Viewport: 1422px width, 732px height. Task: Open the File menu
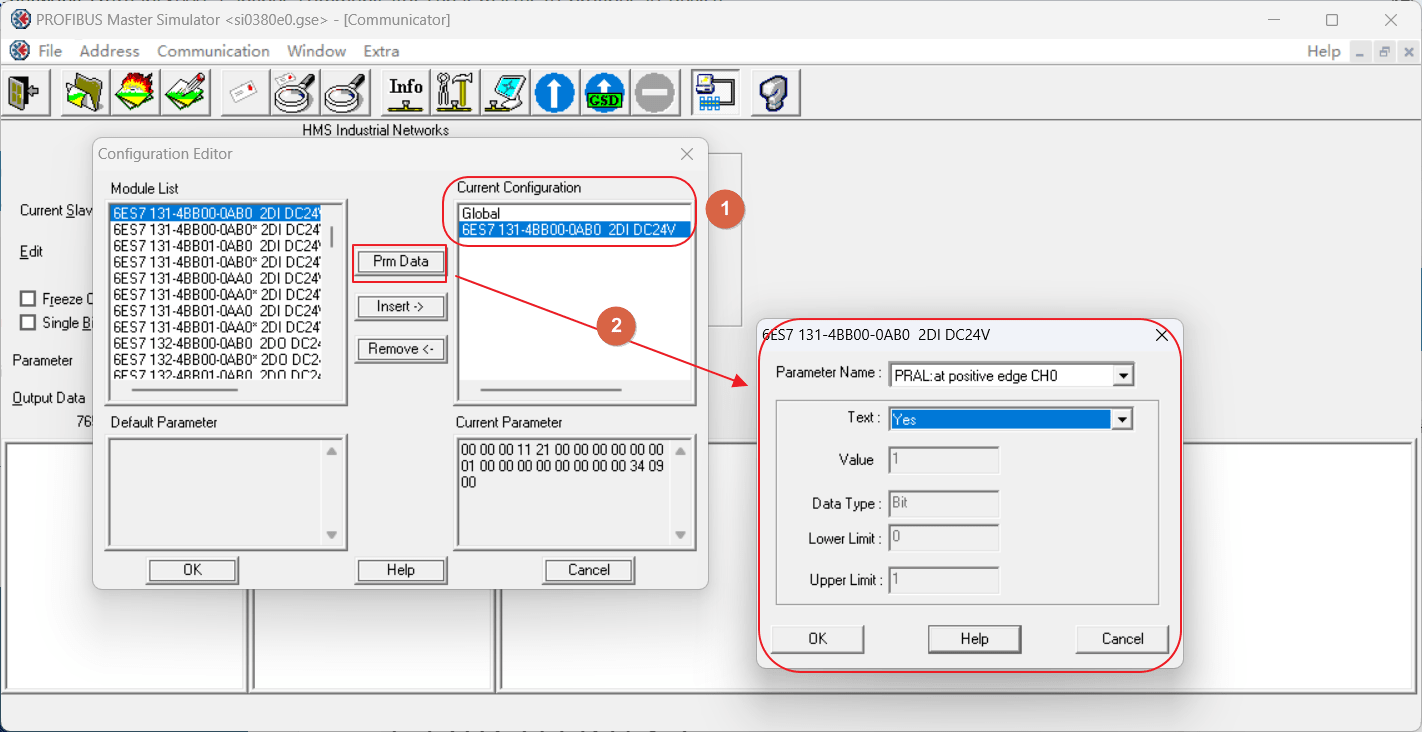coord(50,51)
